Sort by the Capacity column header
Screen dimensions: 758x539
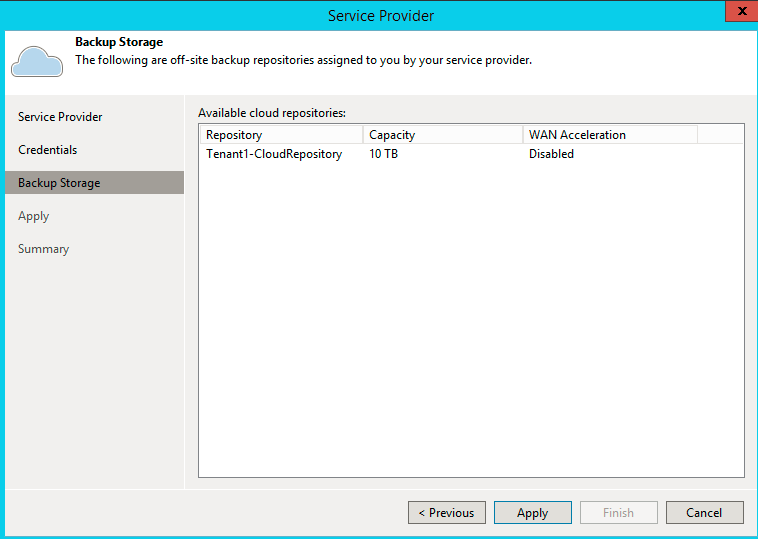tap(443, 135)
